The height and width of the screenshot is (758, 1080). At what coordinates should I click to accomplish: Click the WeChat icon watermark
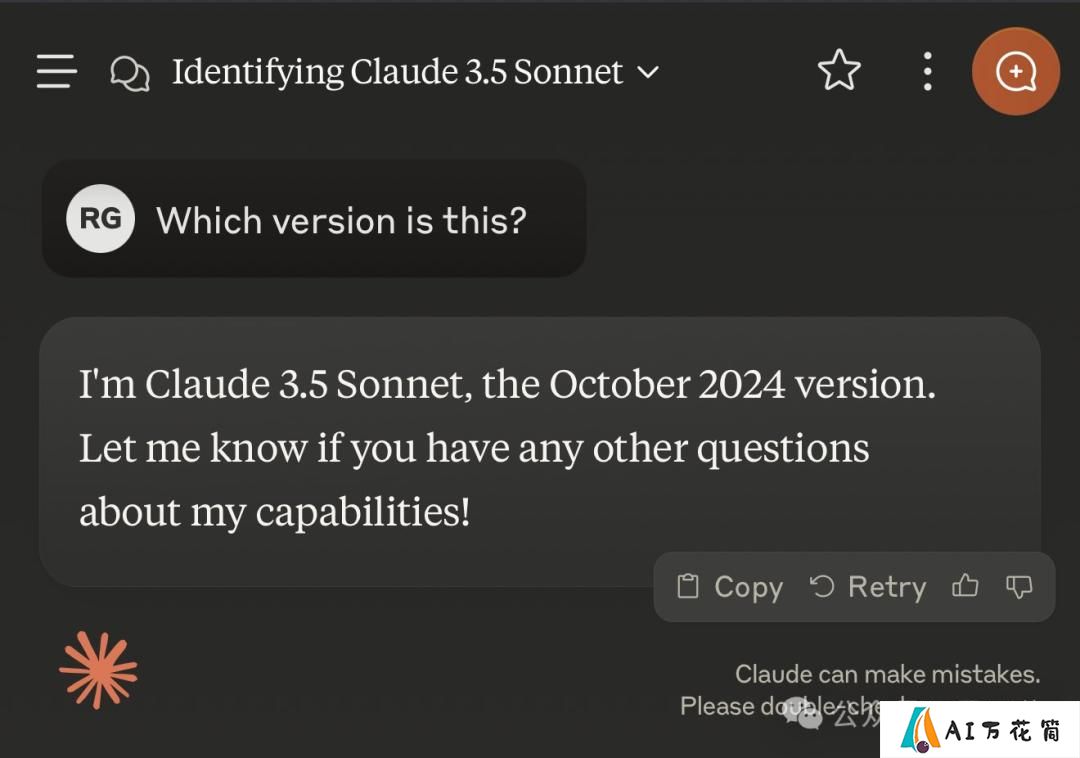click(803, 713)
